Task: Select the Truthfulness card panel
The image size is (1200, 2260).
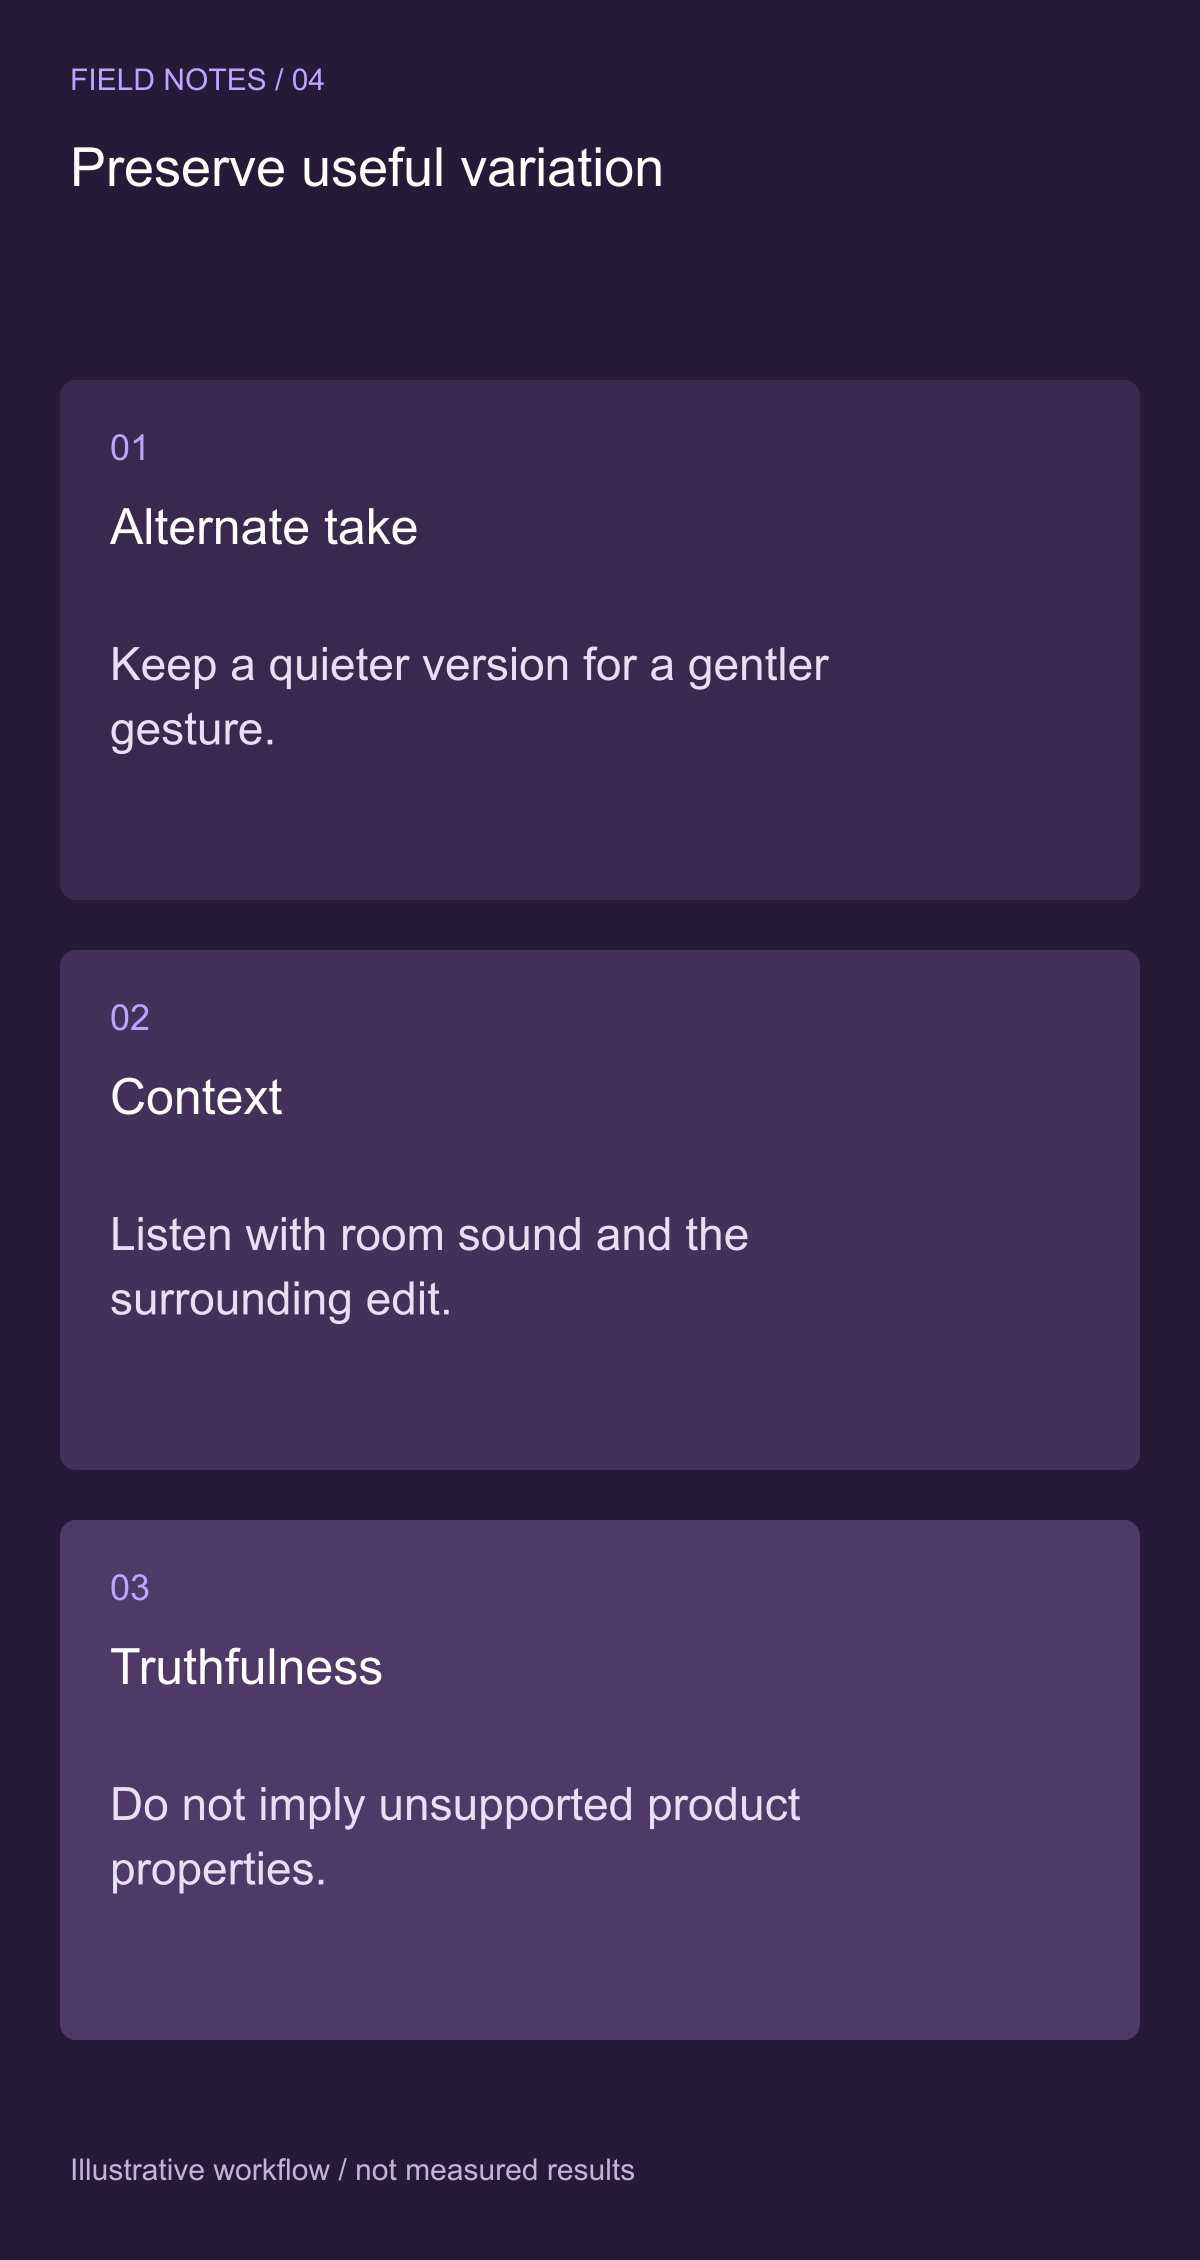Action: pos(600,1780)
